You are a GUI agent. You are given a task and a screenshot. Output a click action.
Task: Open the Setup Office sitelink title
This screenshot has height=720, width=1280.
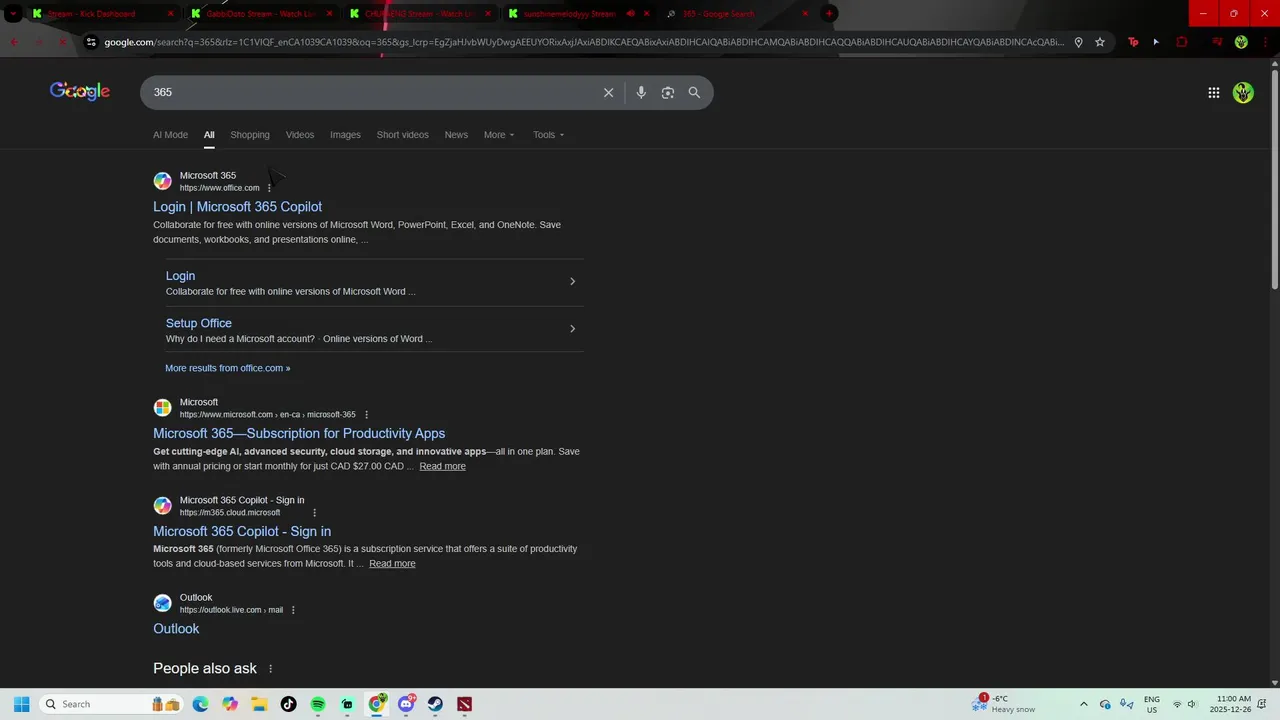click(x=199, y=323)
